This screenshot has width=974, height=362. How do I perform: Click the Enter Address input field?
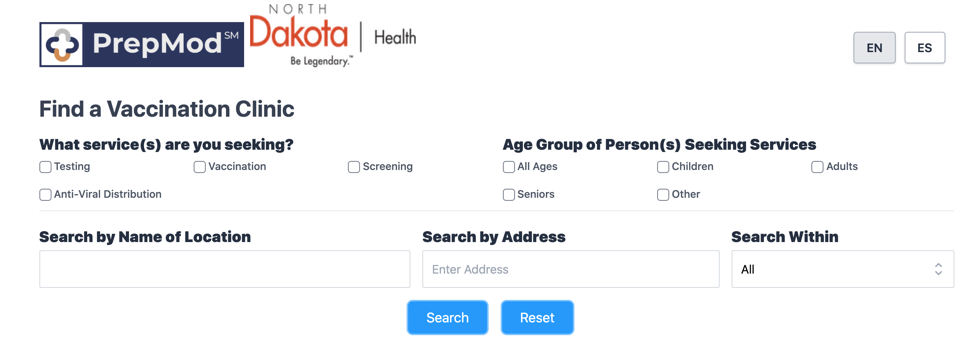pos(571,269)
